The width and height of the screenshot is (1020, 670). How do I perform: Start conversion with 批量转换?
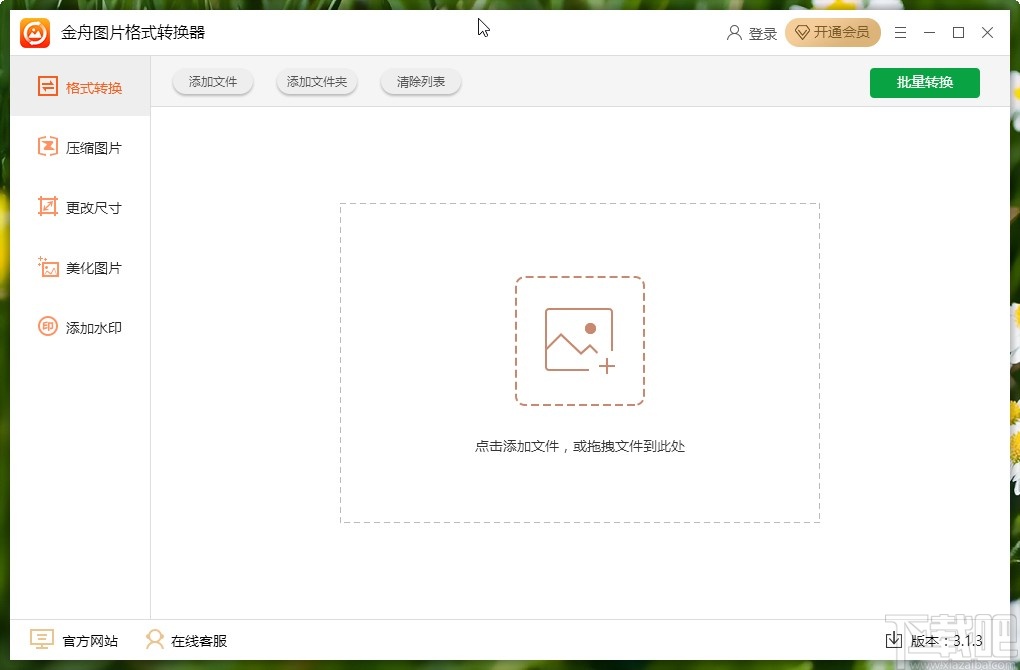click(x=924, y=82)
